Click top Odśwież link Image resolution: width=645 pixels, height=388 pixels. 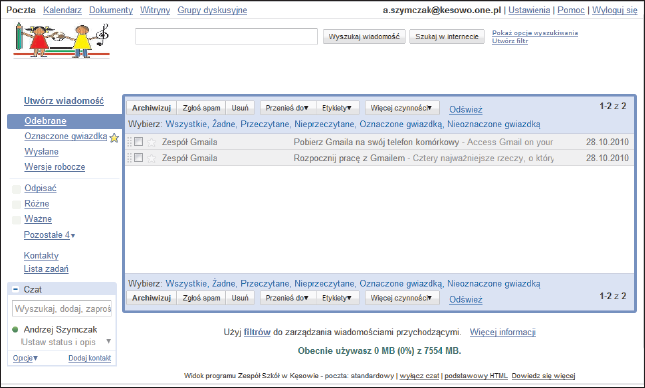[x=466, y=110]
